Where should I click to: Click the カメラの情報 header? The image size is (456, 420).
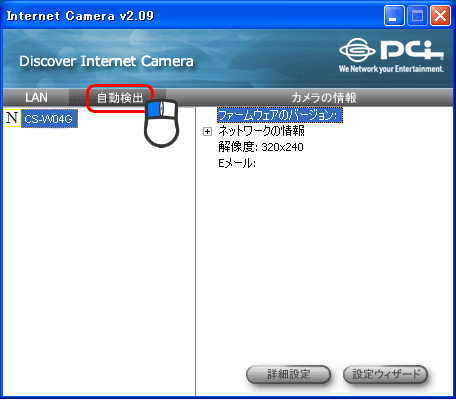click(324, 98)
